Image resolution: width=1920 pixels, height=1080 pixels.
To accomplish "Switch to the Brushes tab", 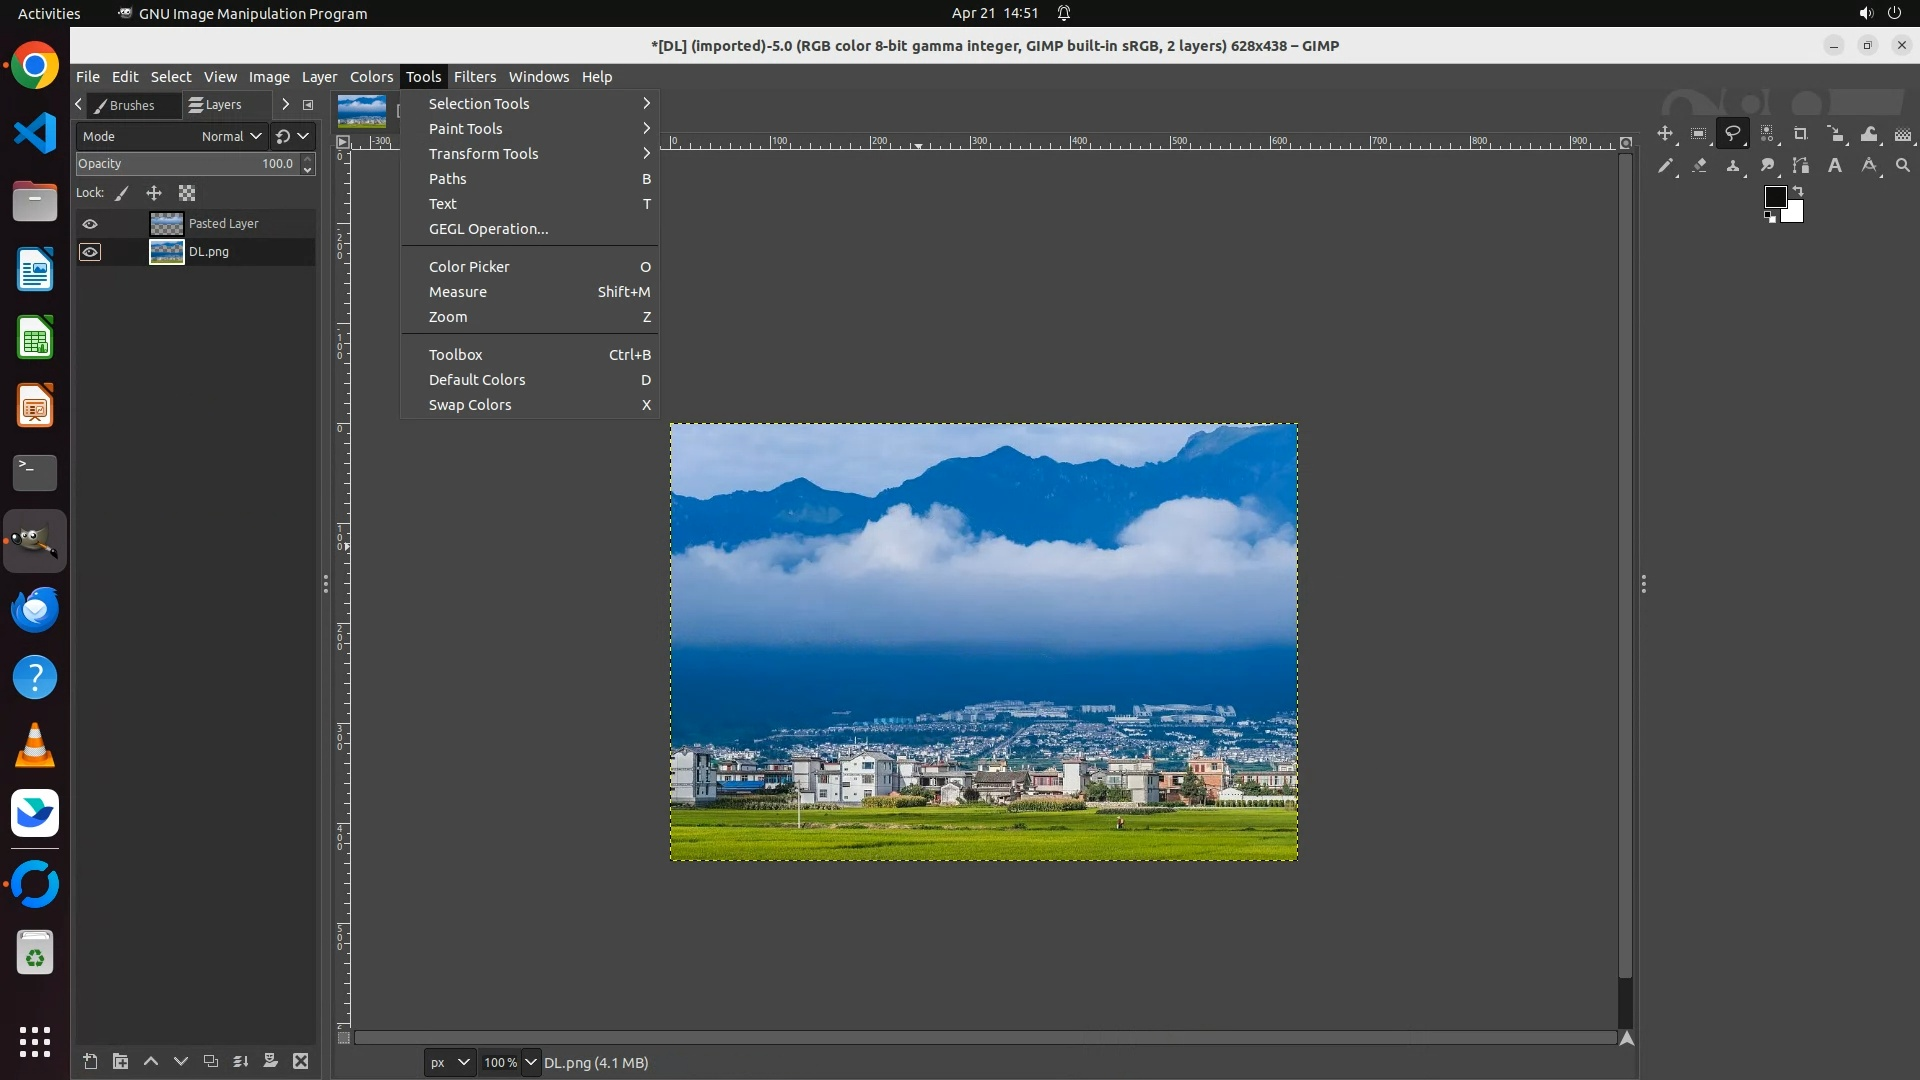I will tap(131, 105).
